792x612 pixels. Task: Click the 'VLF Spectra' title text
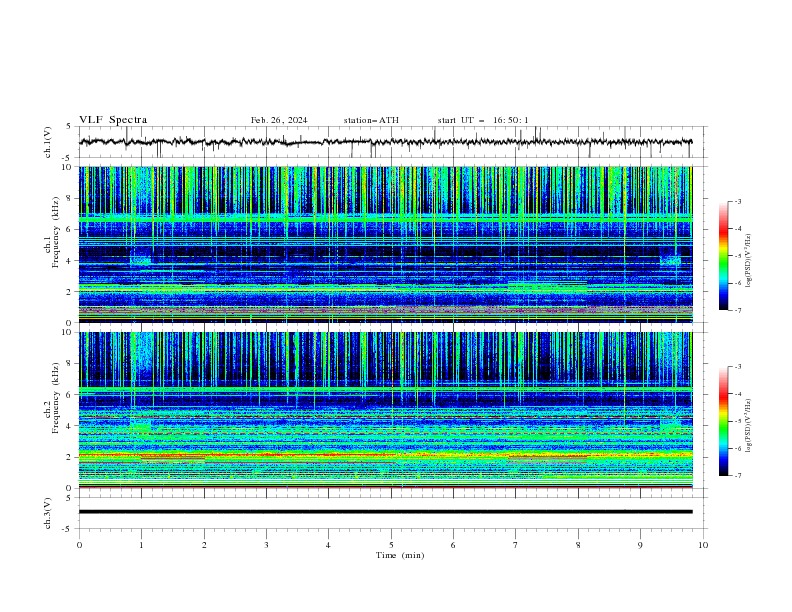click(x=113, y=120)
